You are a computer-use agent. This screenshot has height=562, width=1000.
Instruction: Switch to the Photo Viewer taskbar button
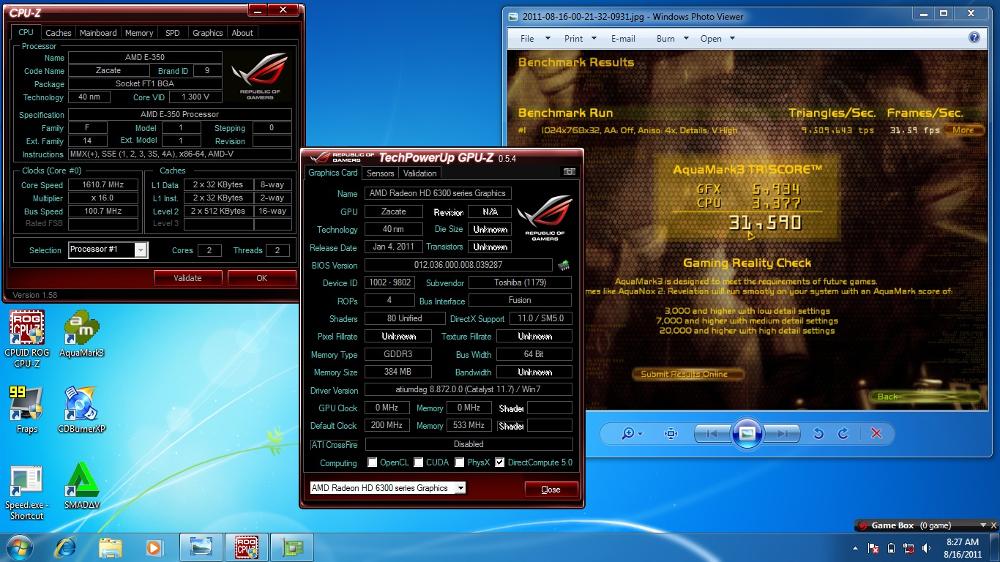200,547
